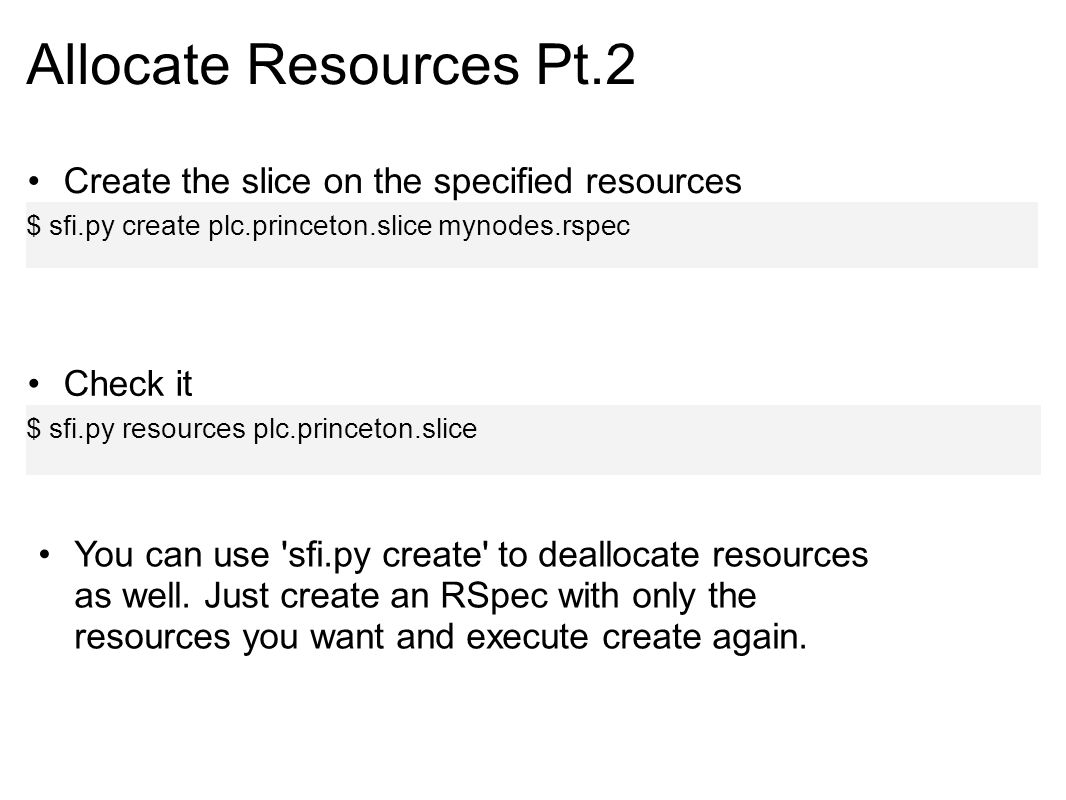Click the dollar sign in the resources command

click(34, 429)
